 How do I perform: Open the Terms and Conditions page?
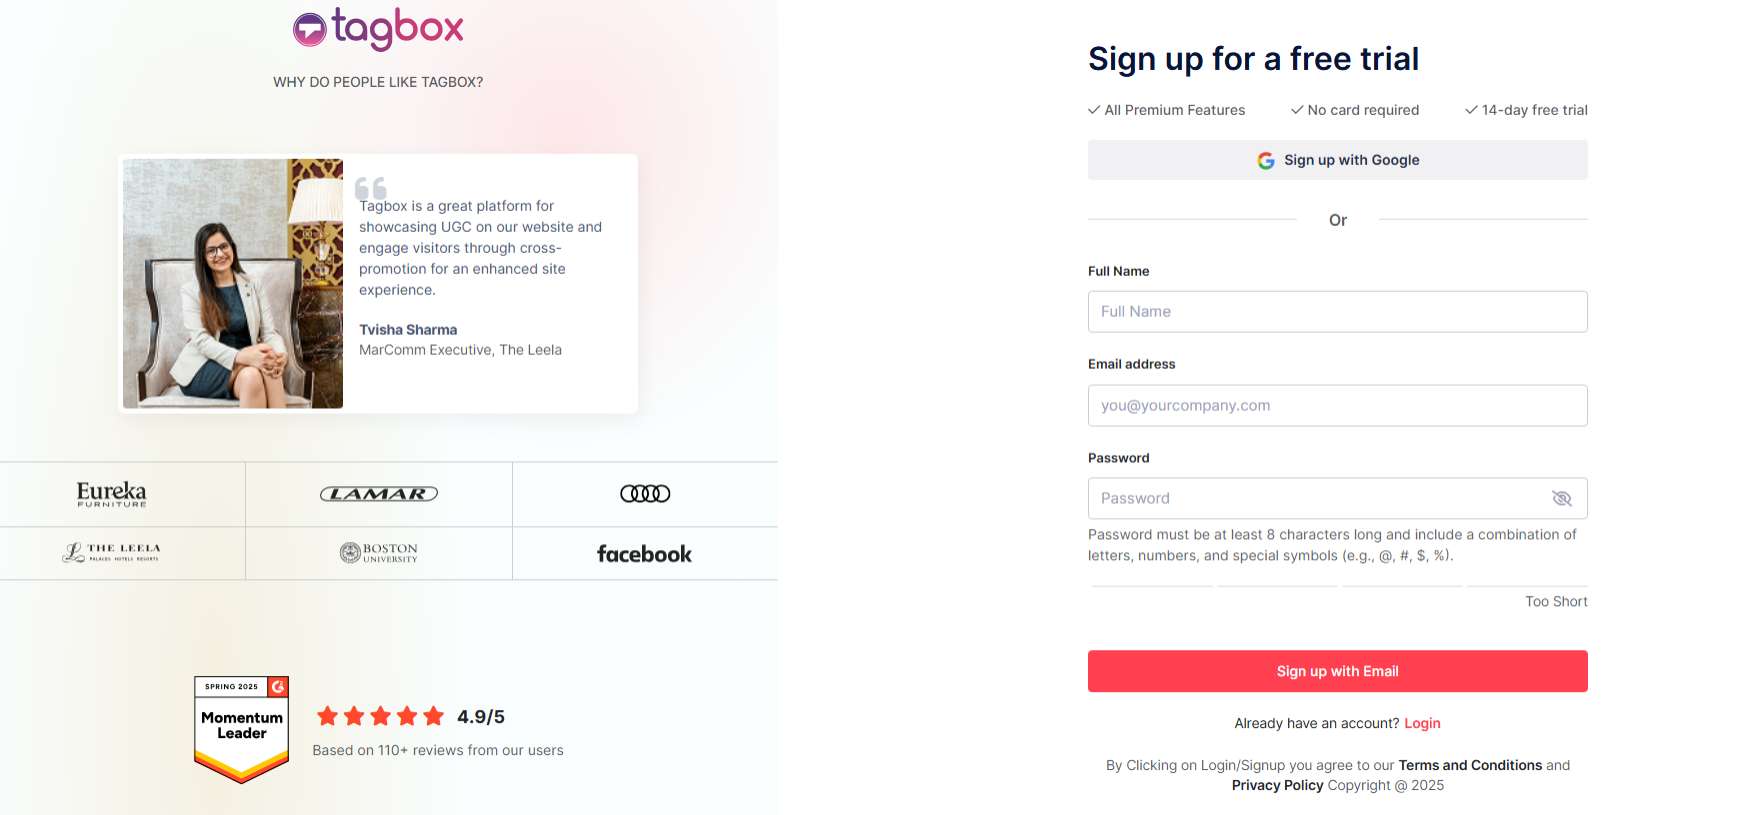(x=1470, y=765)
